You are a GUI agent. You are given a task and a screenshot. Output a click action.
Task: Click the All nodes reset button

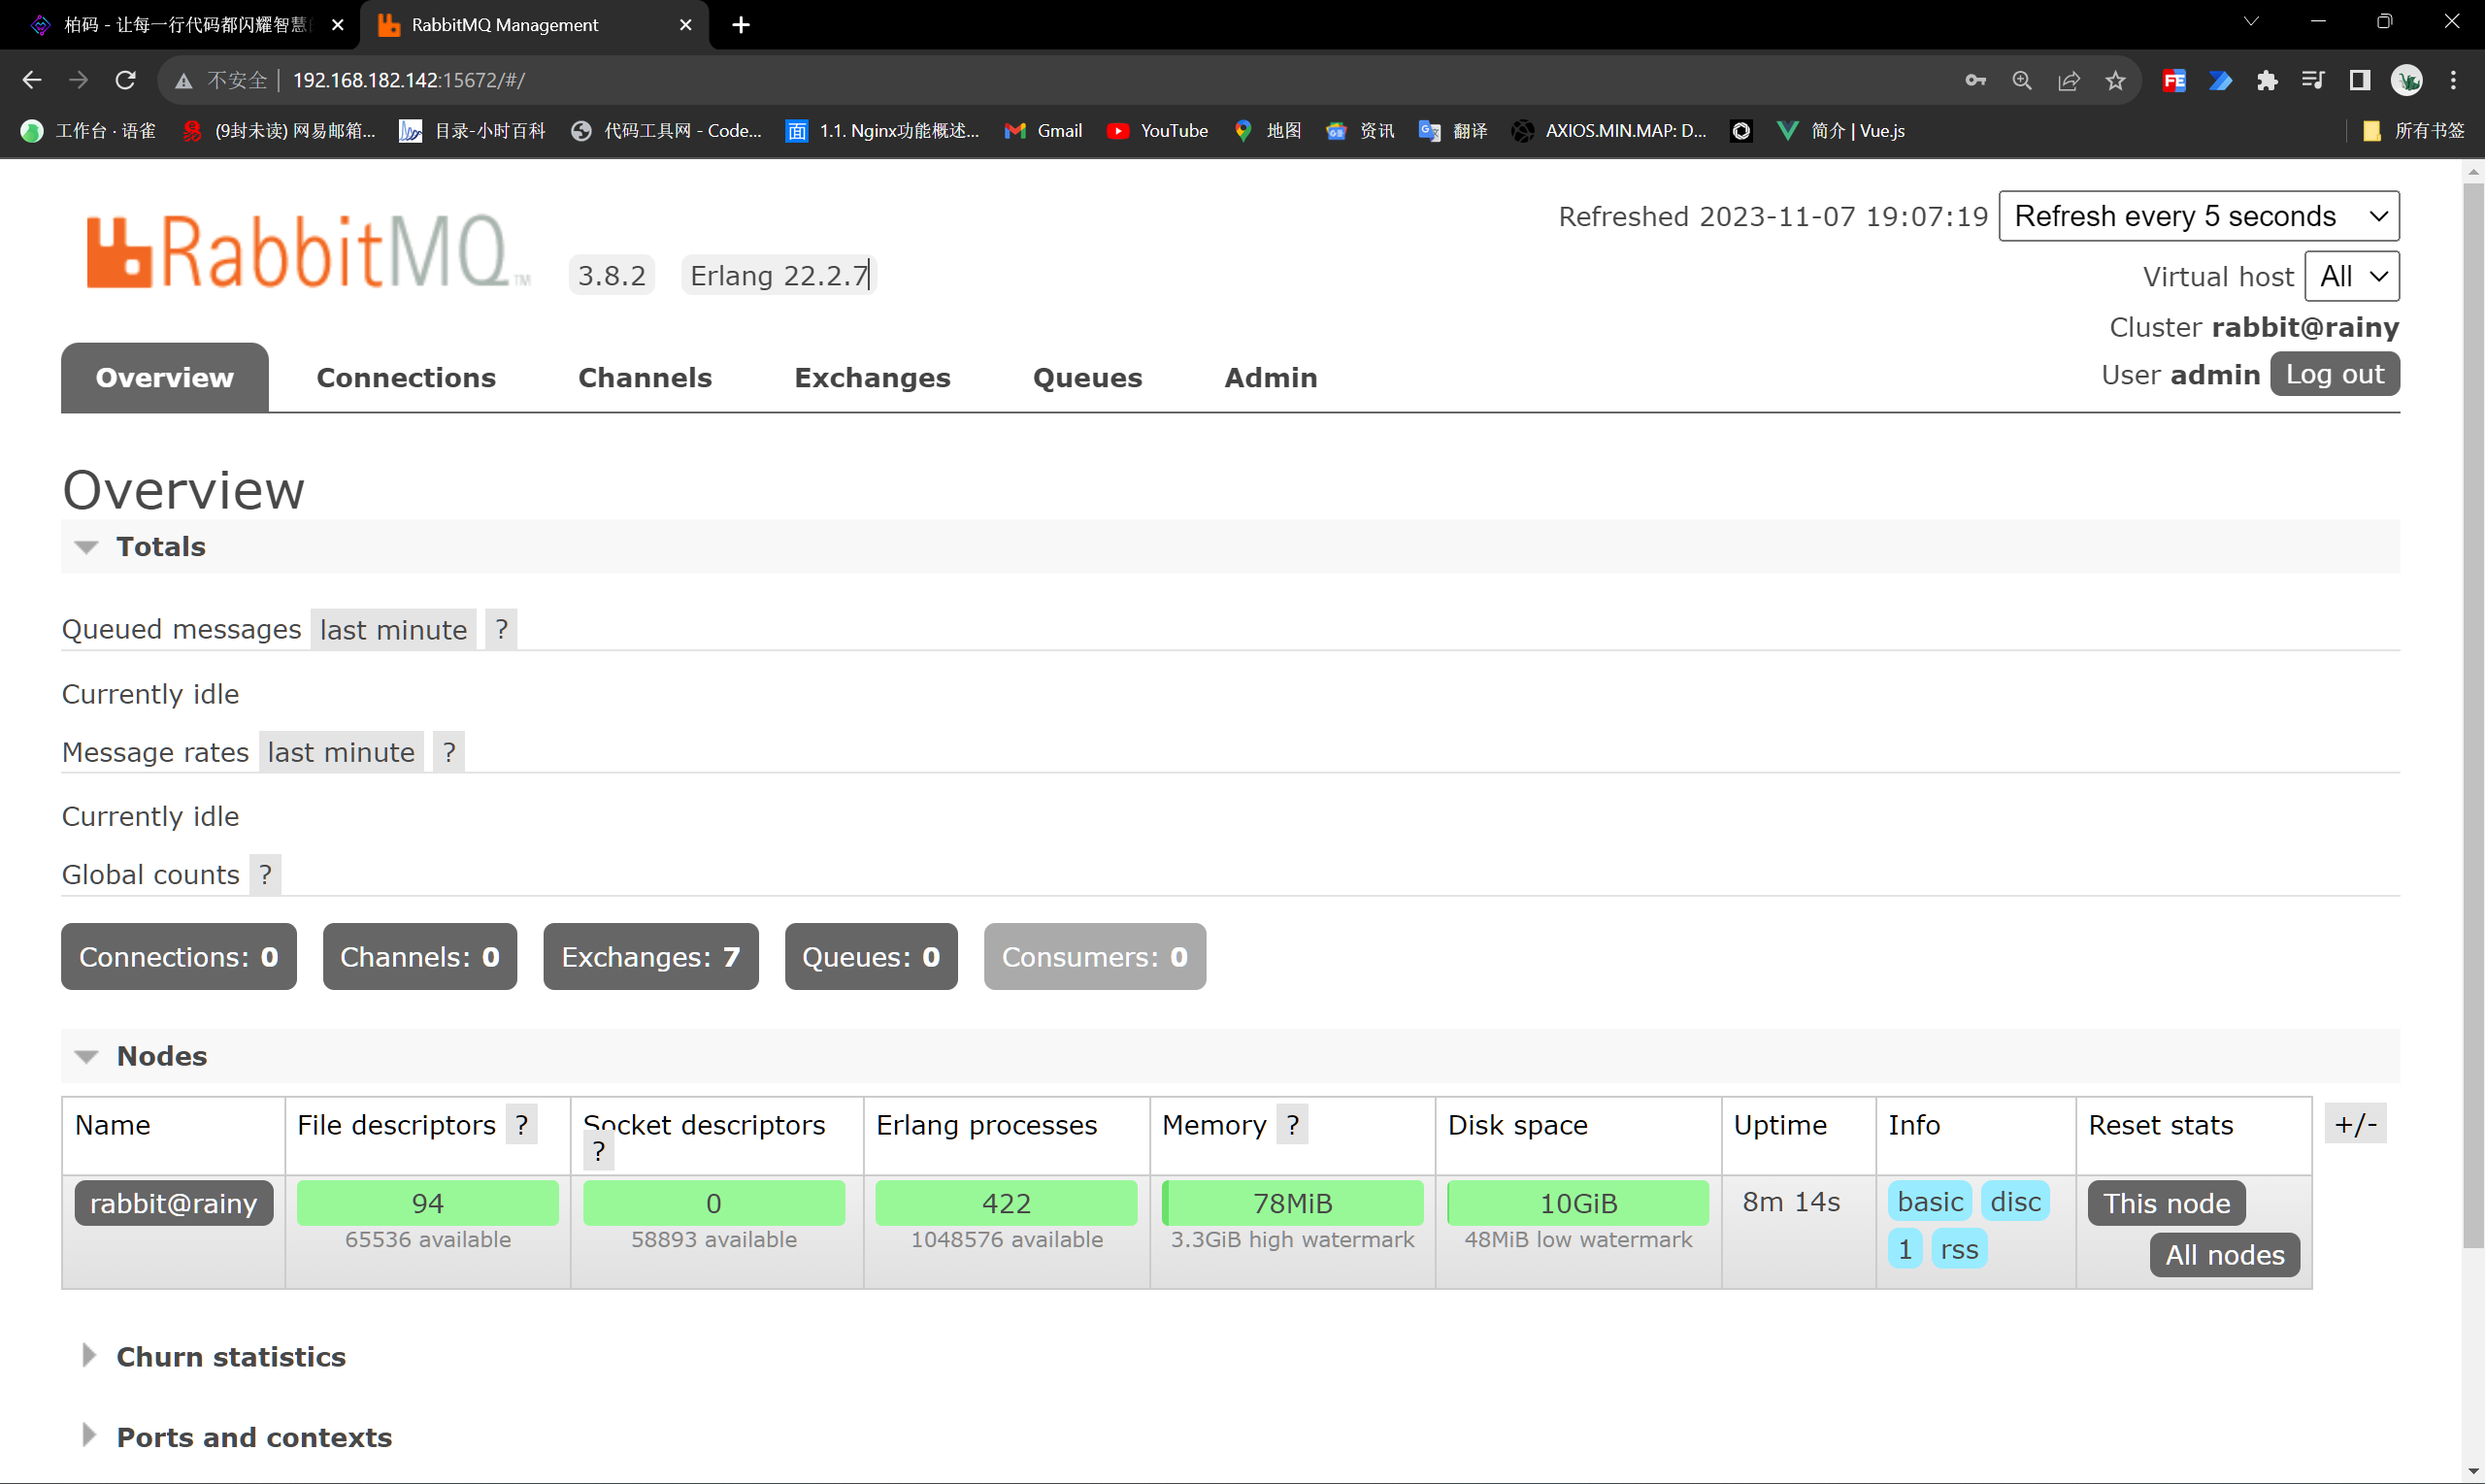point(2223,1254)
